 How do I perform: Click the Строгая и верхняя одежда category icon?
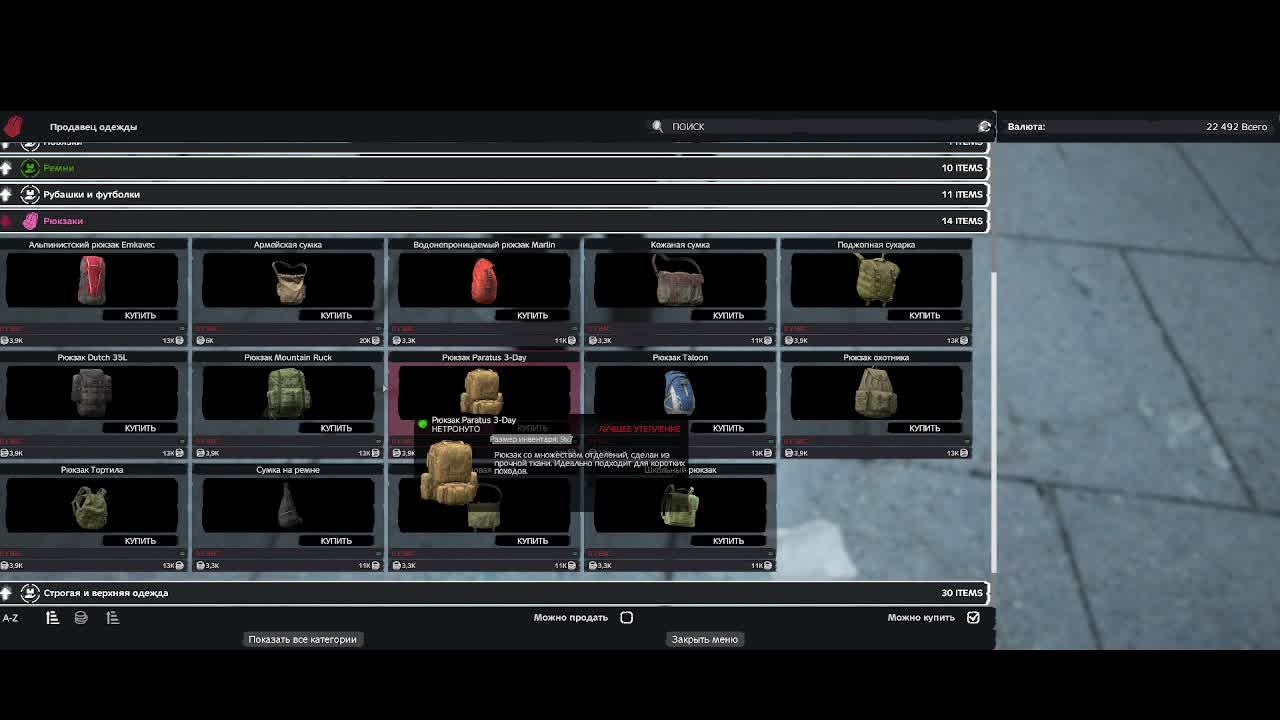30,593
